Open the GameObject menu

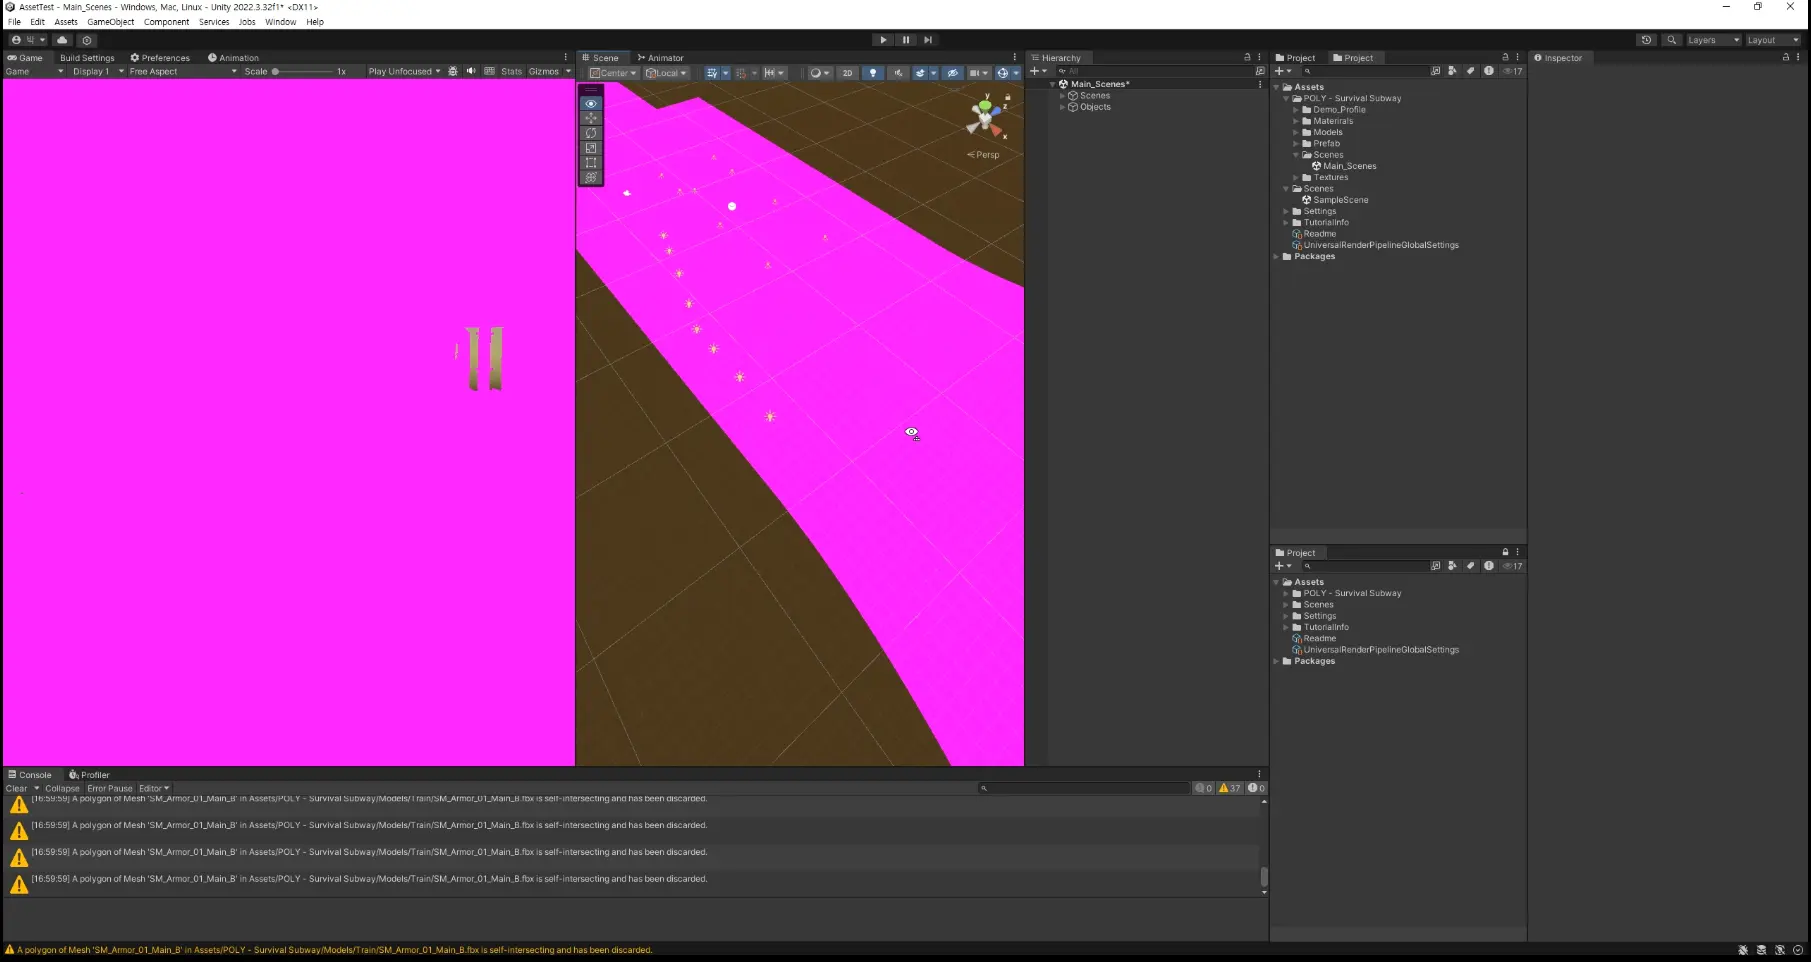point(110,22)
